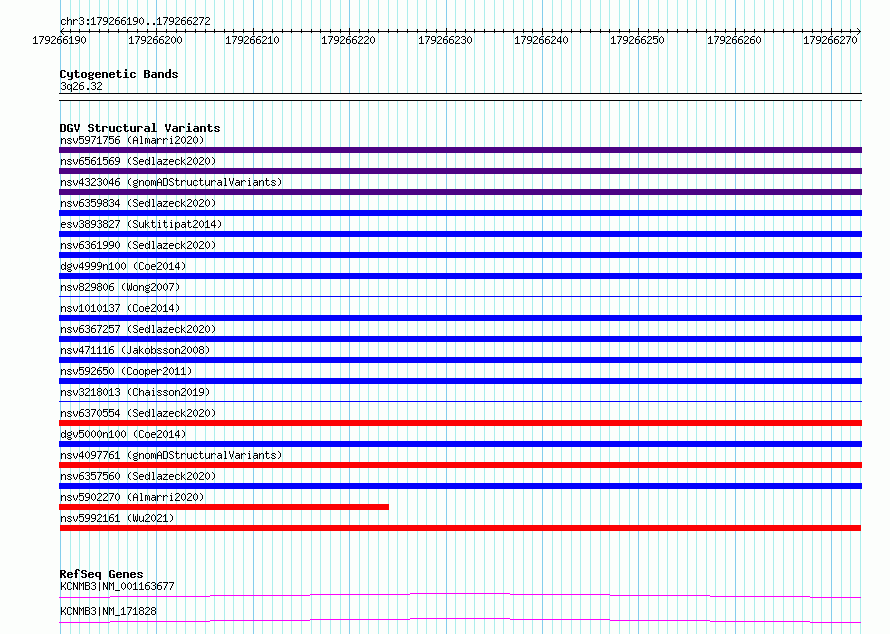The image size is (890, 634).
Task: Click the purple bar under nsv4323046
Action: coord(460,192)
